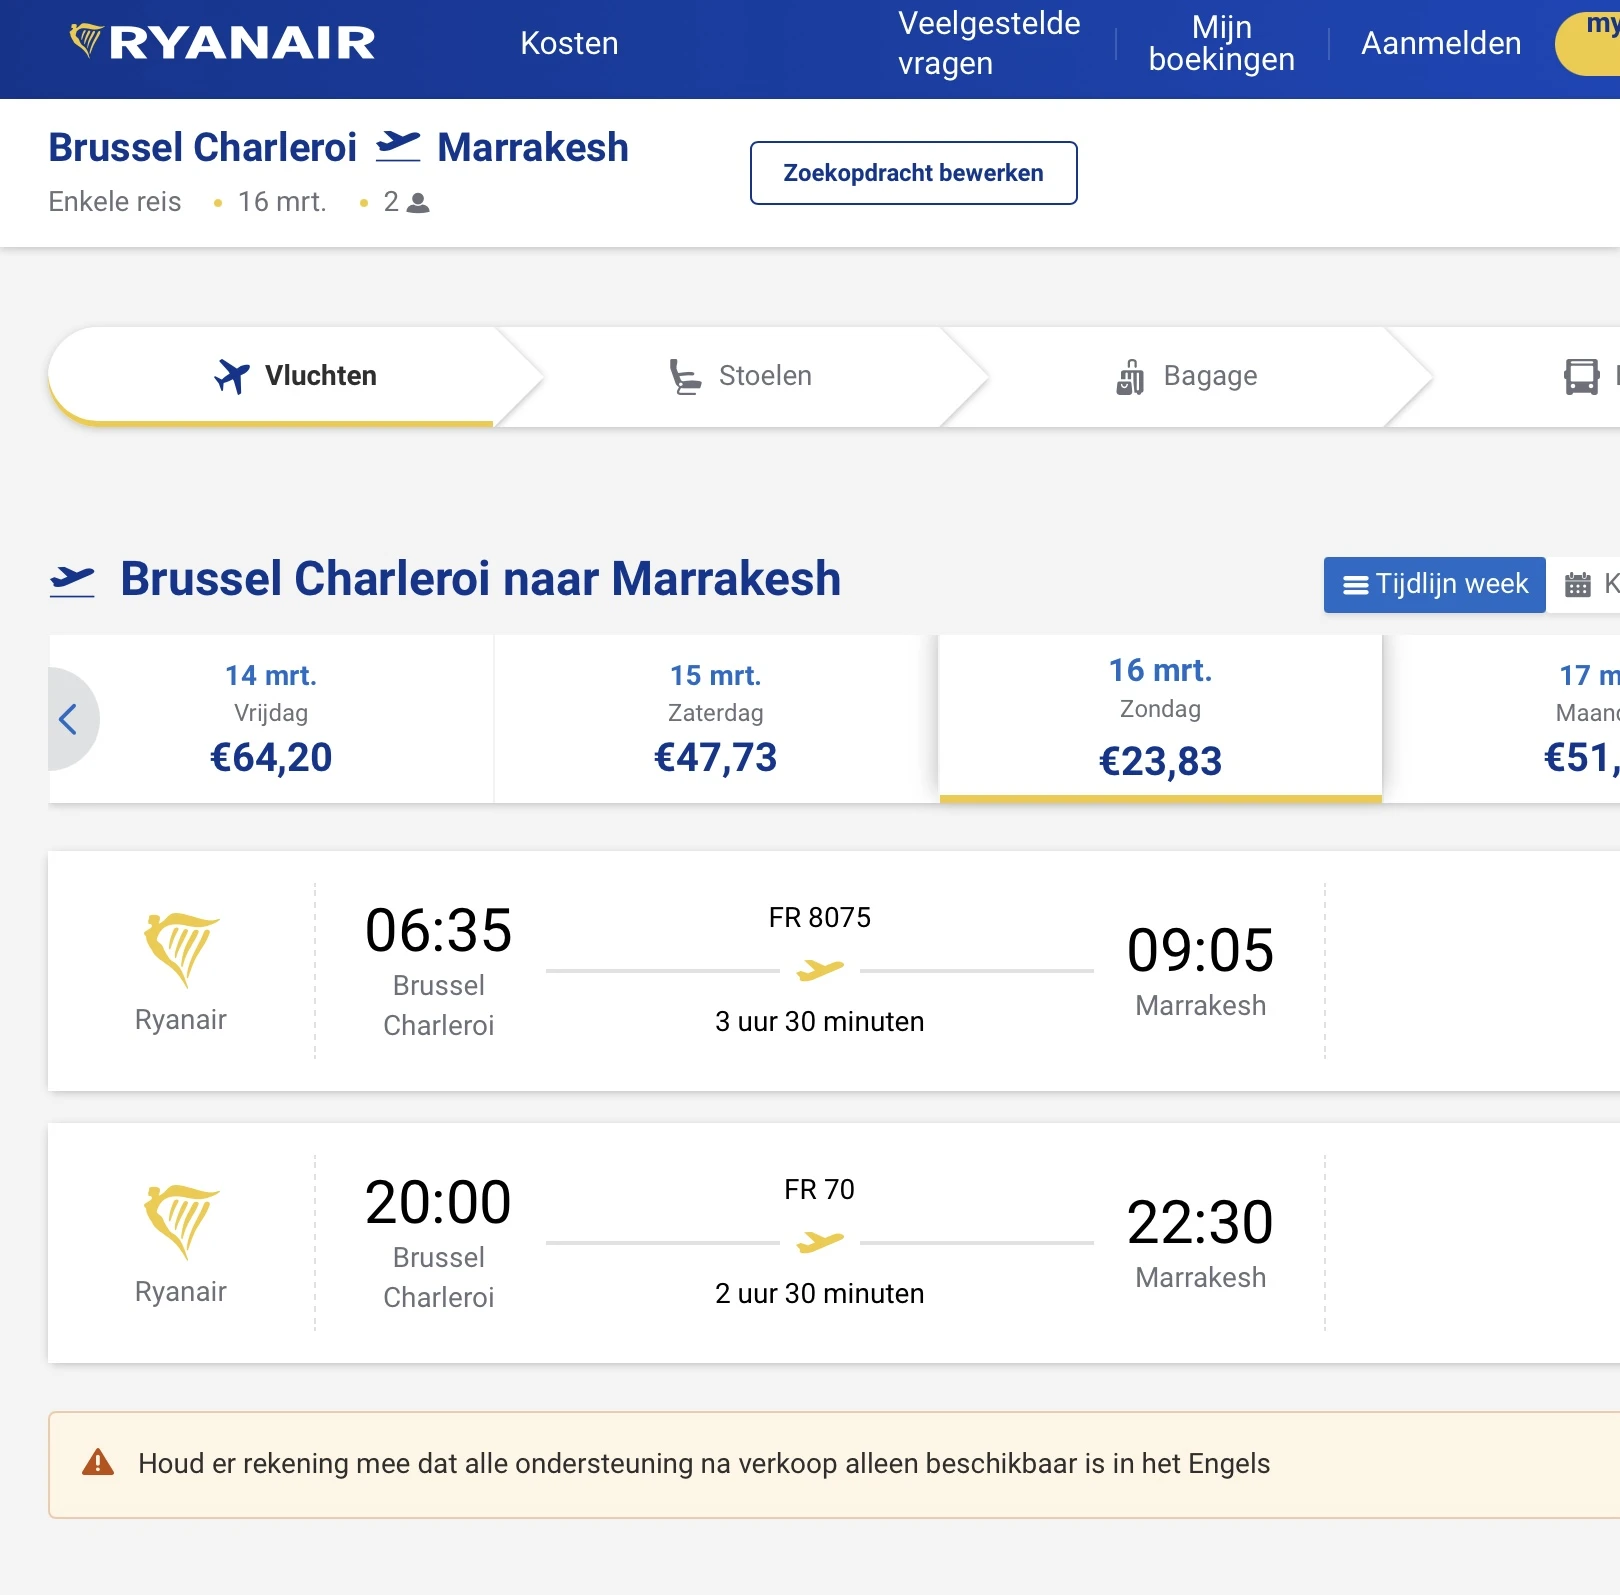Select the 15 mrt. Zaterdag date
Screen dimensions: 1620x1595
(x=715, y=718)
